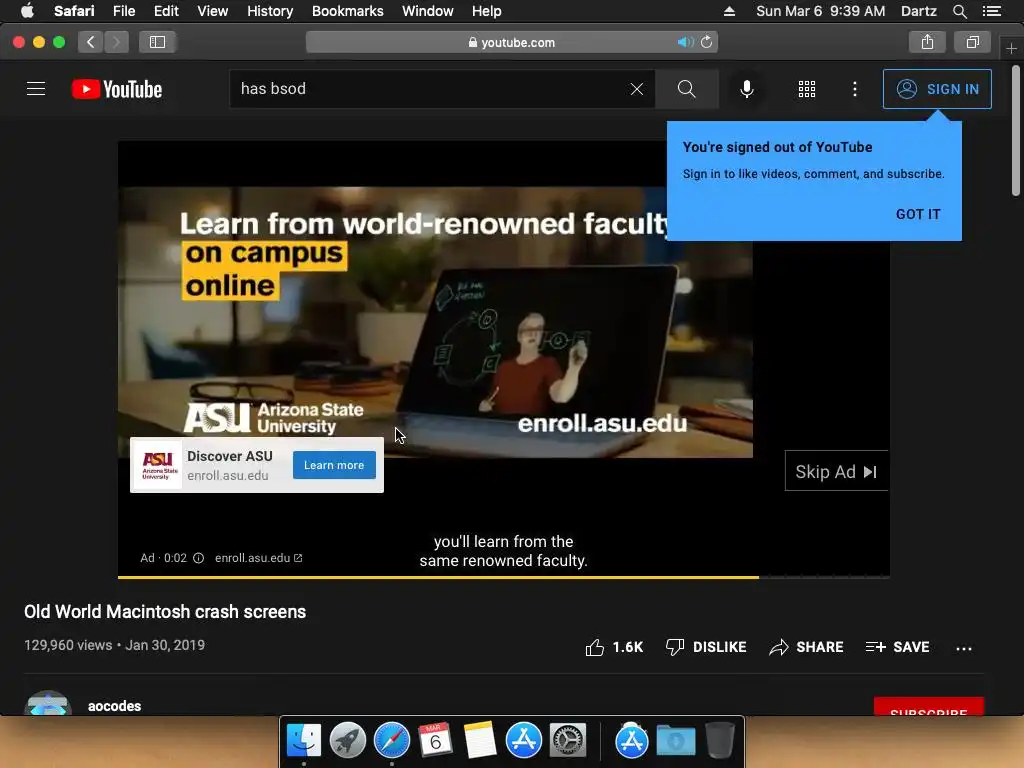This screenshot has width=1024, height=768.
Task: Go to the YouTube home logo
Action: click(x=117, y=89)
